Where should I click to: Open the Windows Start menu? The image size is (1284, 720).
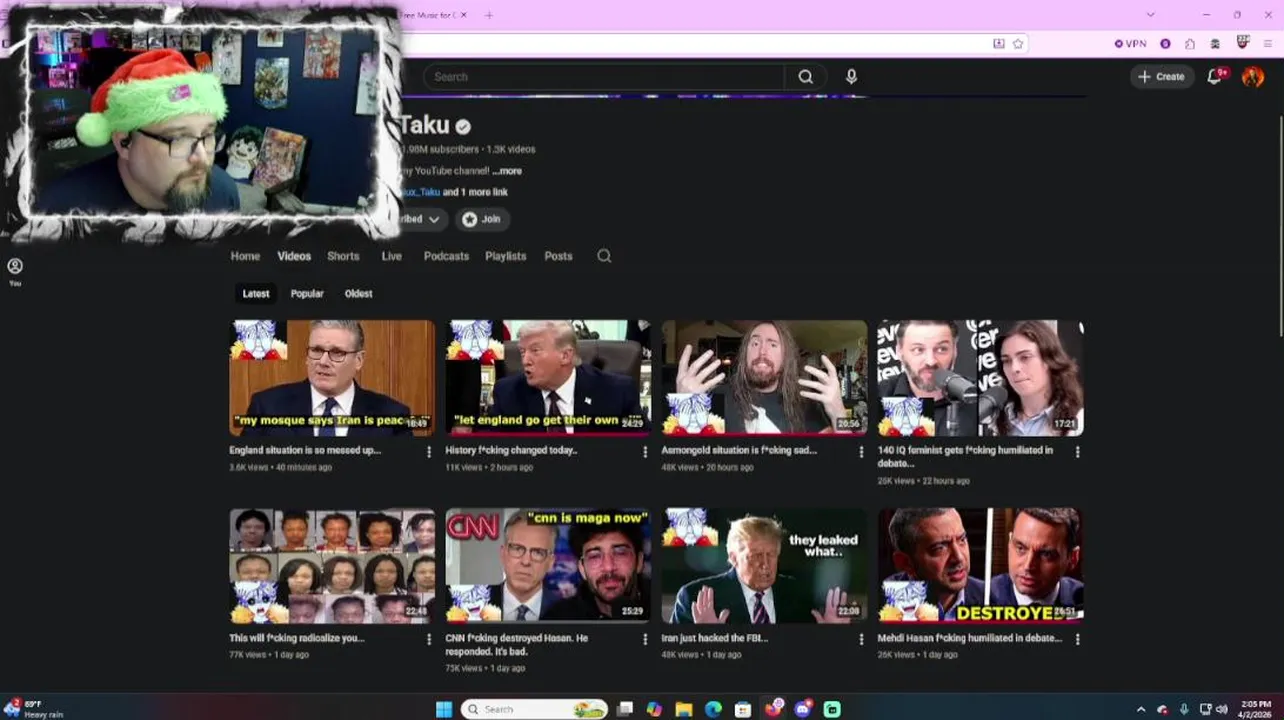click(x=444, y=709)
